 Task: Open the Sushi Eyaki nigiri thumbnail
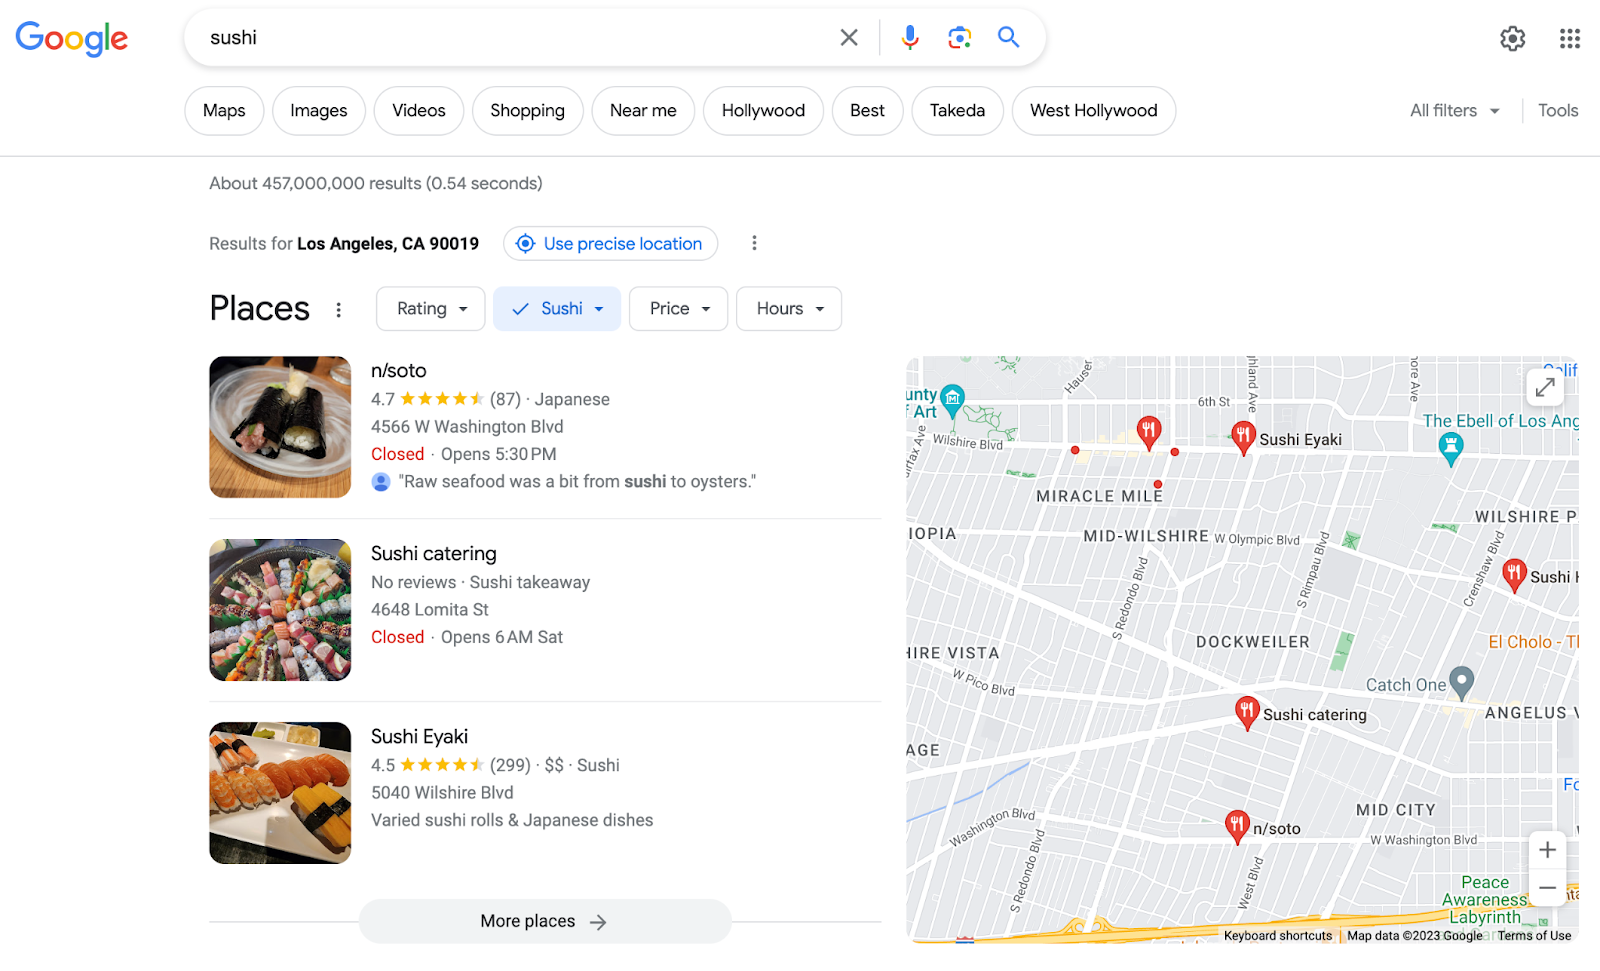(280, 793)
